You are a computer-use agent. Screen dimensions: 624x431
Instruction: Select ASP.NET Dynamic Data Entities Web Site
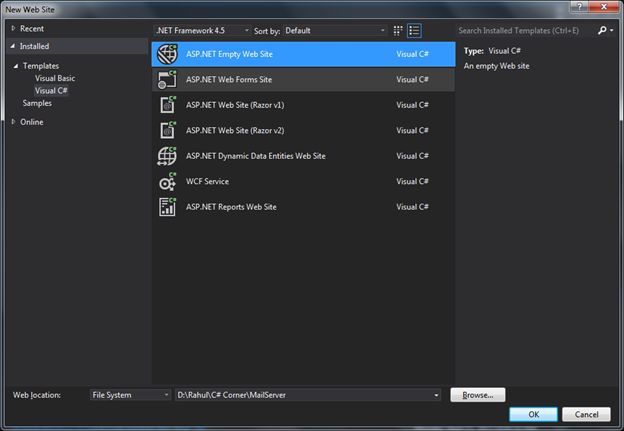click(303, 156)
